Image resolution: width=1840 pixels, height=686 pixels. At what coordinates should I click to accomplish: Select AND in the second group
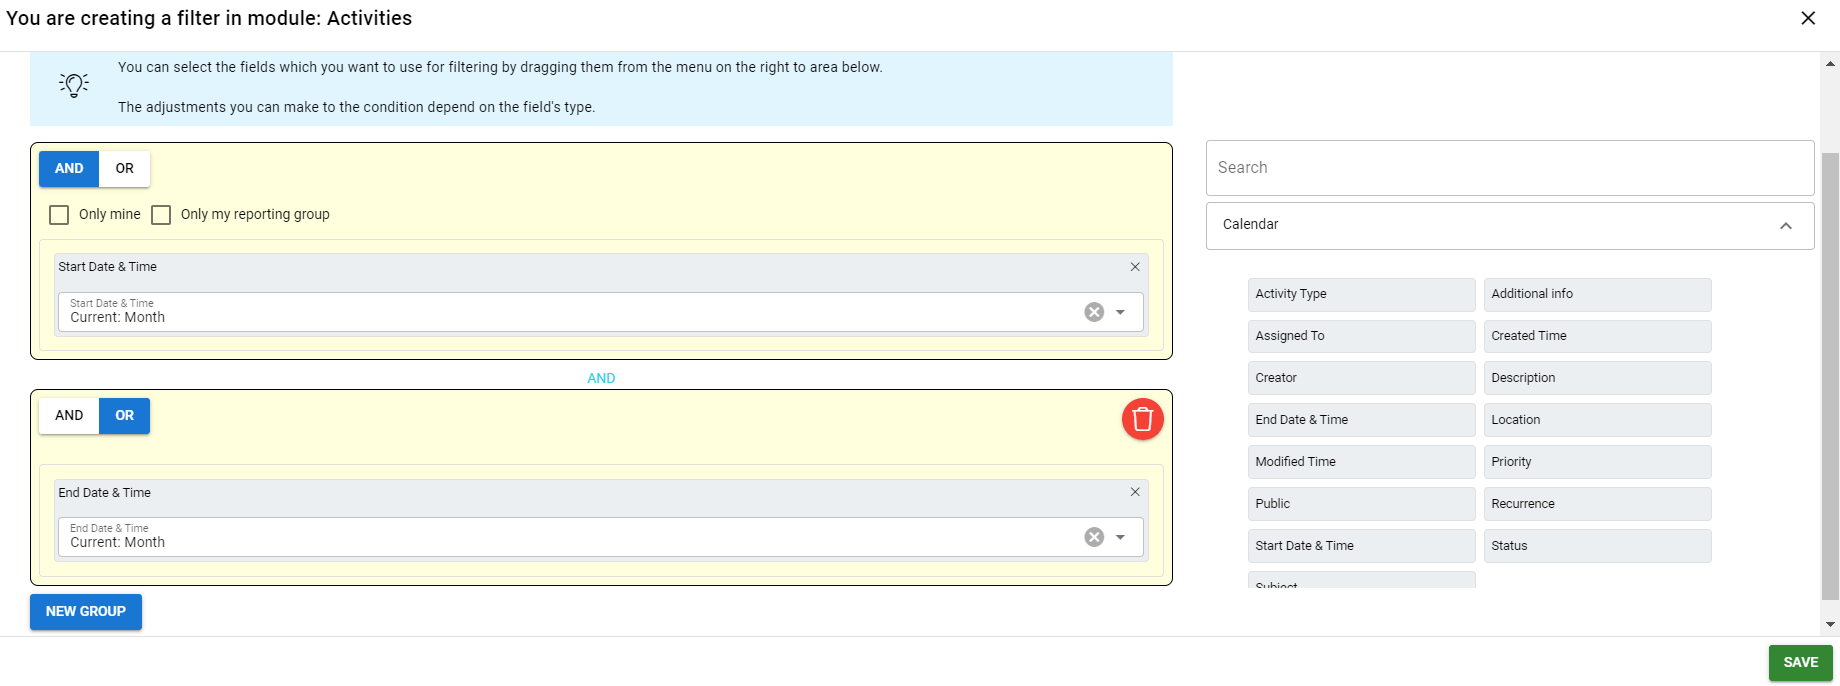point(69,416)
